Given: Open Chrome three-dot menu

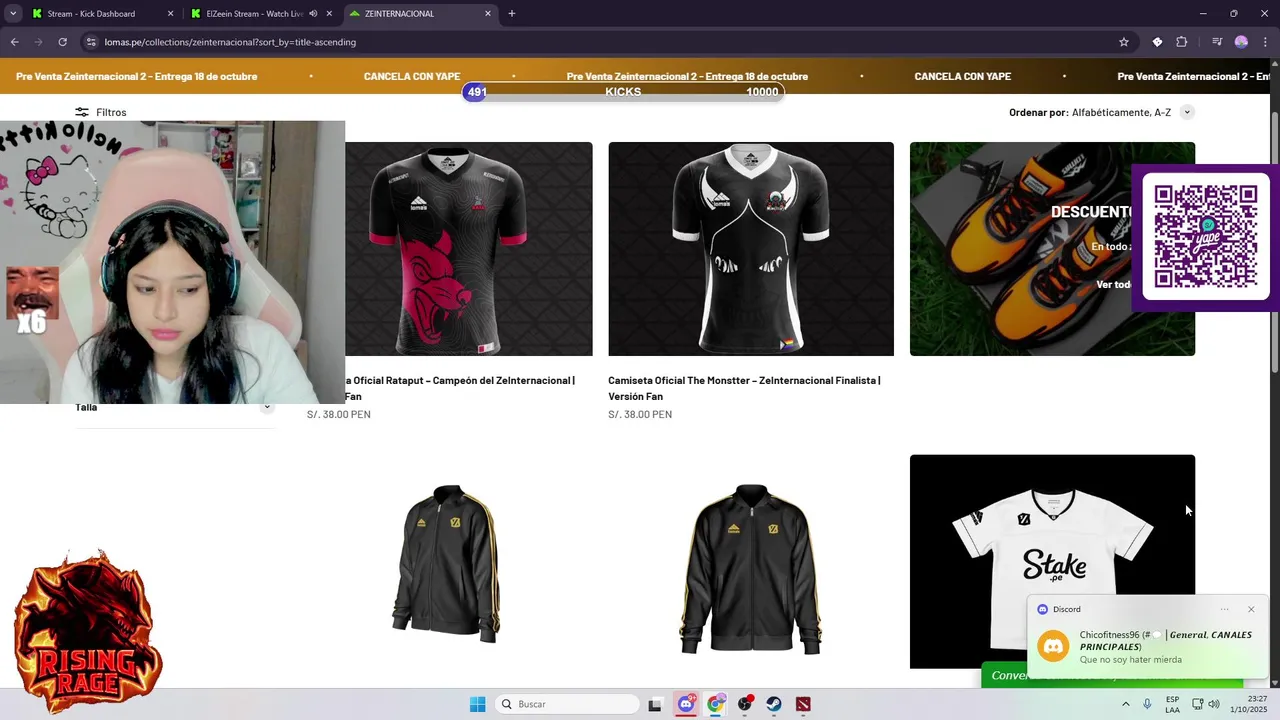Looking at the screenshot, I should point(1265,42).
